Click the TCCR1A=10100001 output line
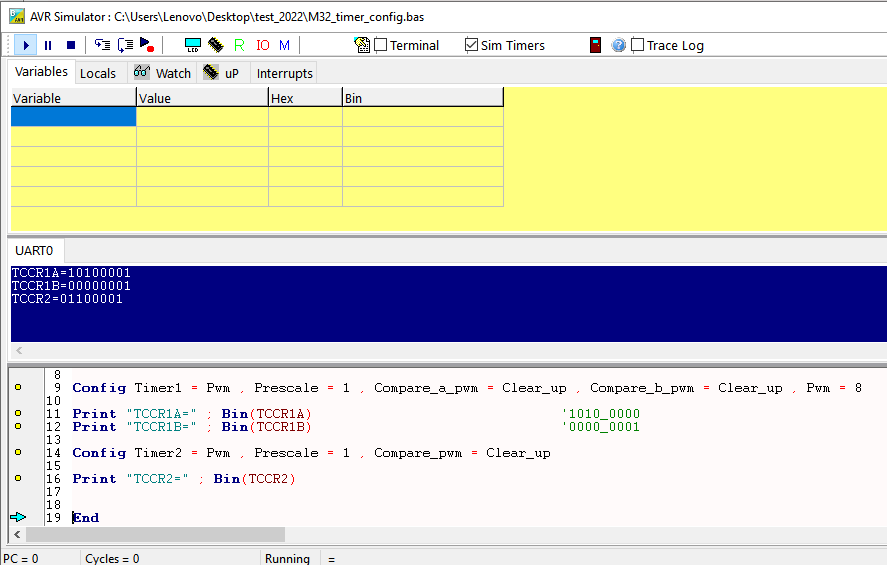887x565 pixels. tap(71, 273)
